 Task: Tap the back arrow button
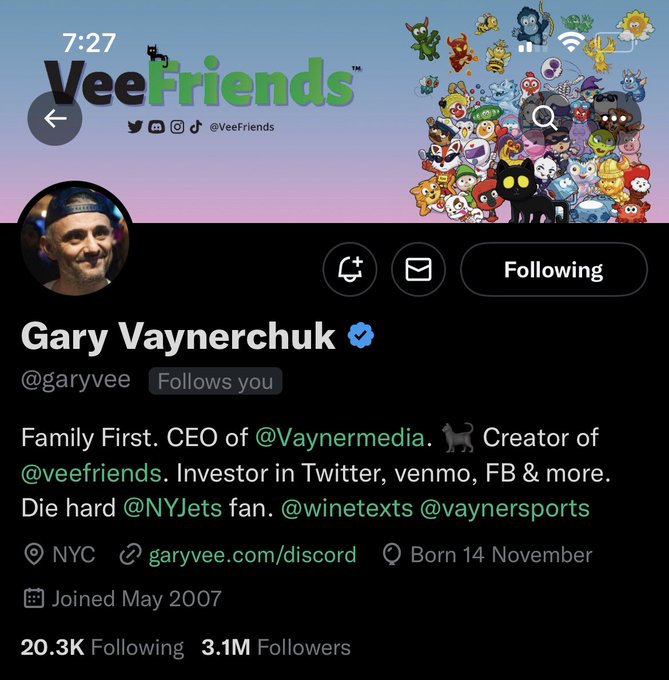pos(55,118)
